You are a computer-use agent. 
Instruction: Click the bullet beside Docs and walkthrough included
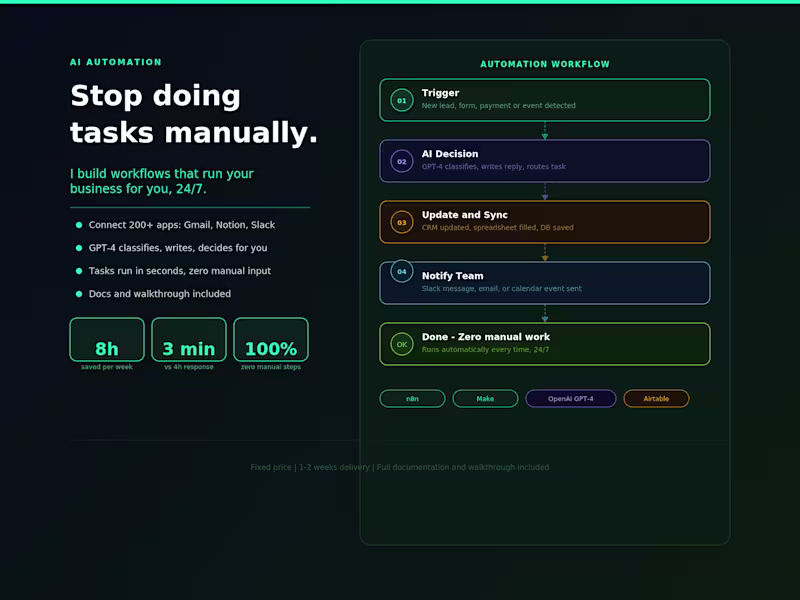[x=77, y=294]
